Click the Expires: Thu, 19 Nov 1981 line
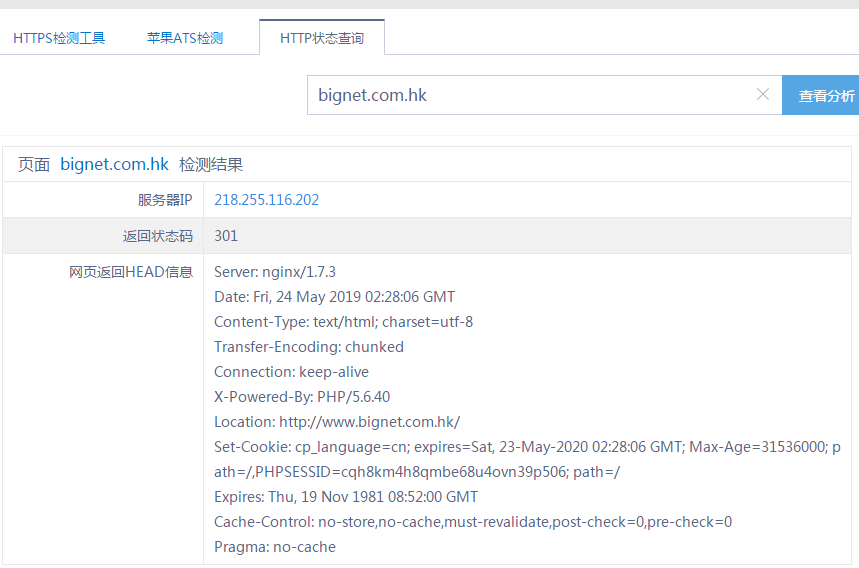The width and height of the screenshot is (859, 568). [346, 497]
